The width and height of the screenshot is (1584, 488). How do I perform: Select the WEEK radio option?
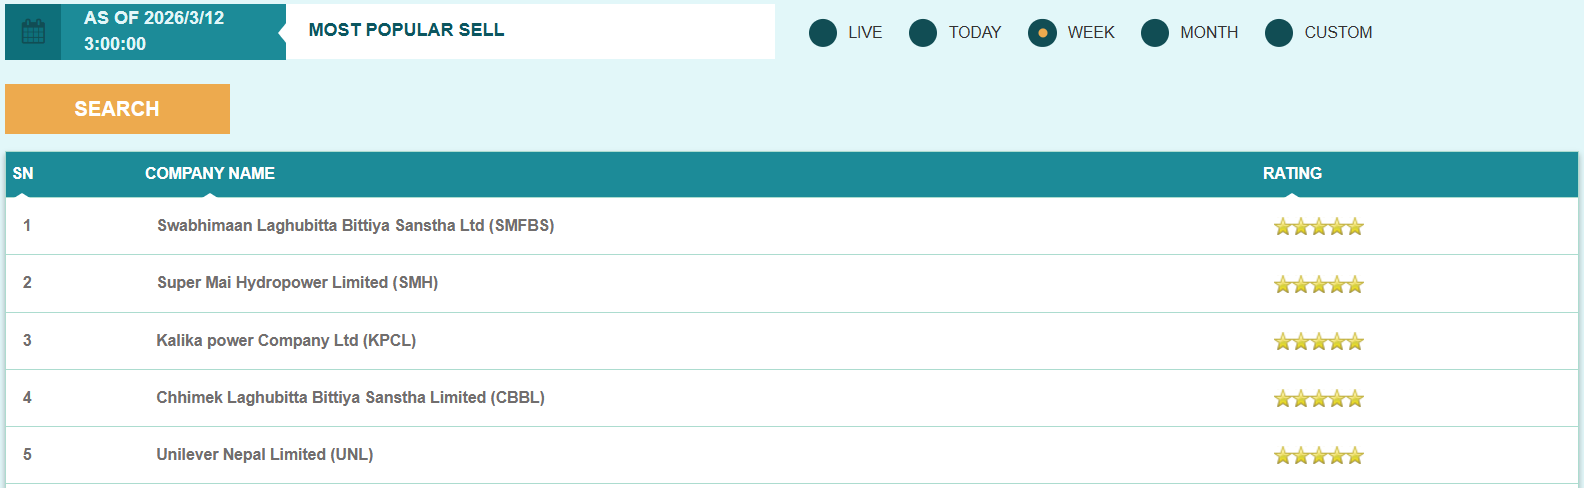1042,33
